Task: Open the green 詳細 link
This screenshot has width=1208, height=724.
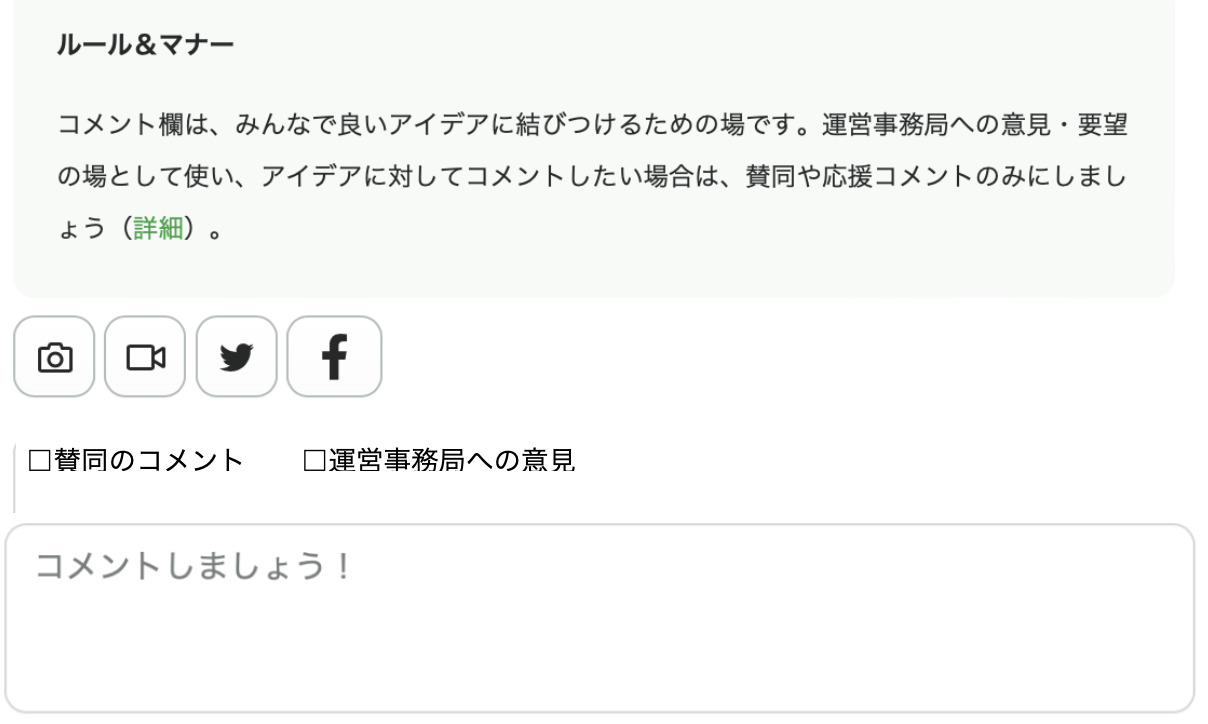Action: pyautogui.click(x=158, y=228)
